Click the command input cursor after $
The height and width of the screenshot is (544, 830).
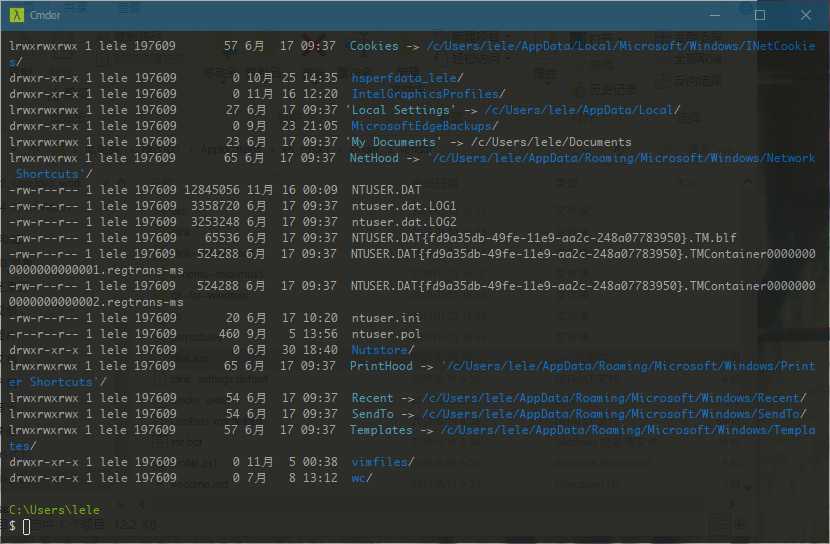tap(26, 526)
